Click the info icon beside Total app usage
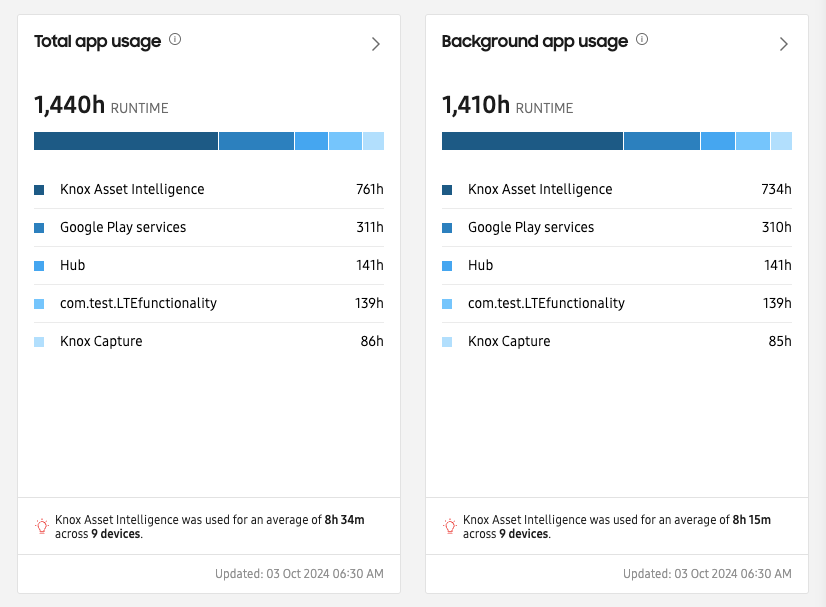The width and height of the screenshot is (826, 607). [x=175, y=40]
